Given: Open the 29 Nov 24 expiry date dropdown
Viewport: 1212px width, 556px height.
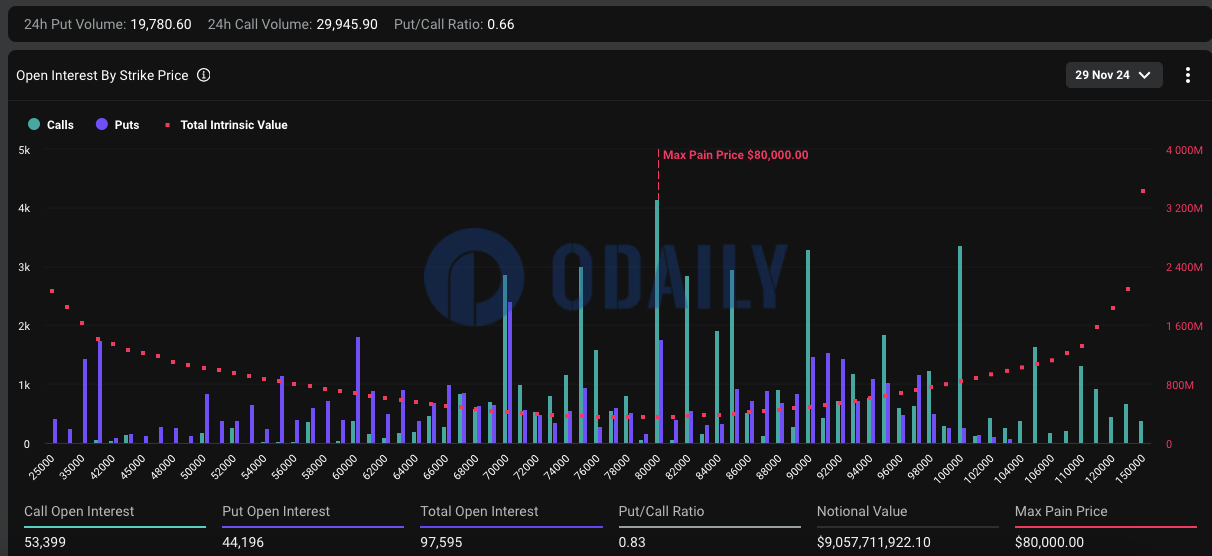Looking at the screenshot, I should click(1114, 75).
